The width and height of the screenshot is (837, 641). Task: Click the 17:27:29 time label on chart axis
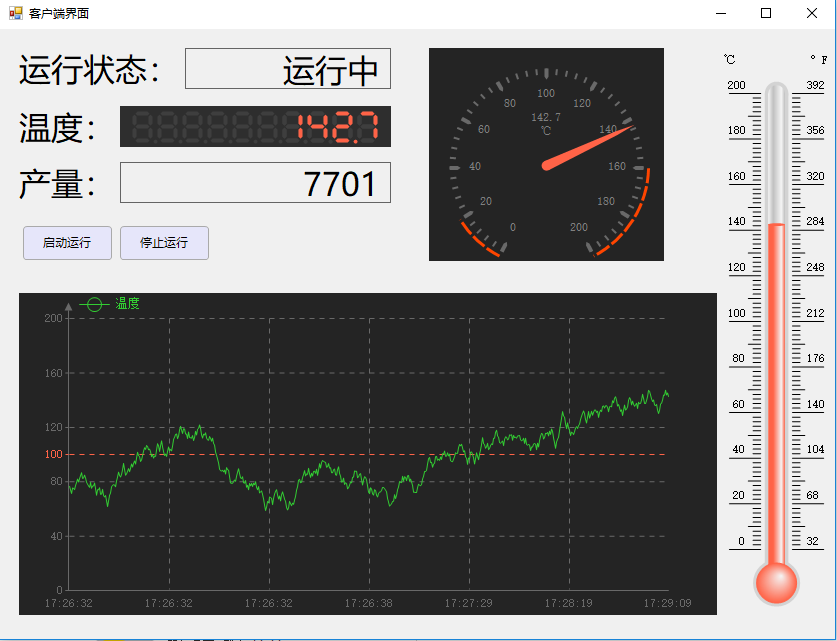coord(468,603)
